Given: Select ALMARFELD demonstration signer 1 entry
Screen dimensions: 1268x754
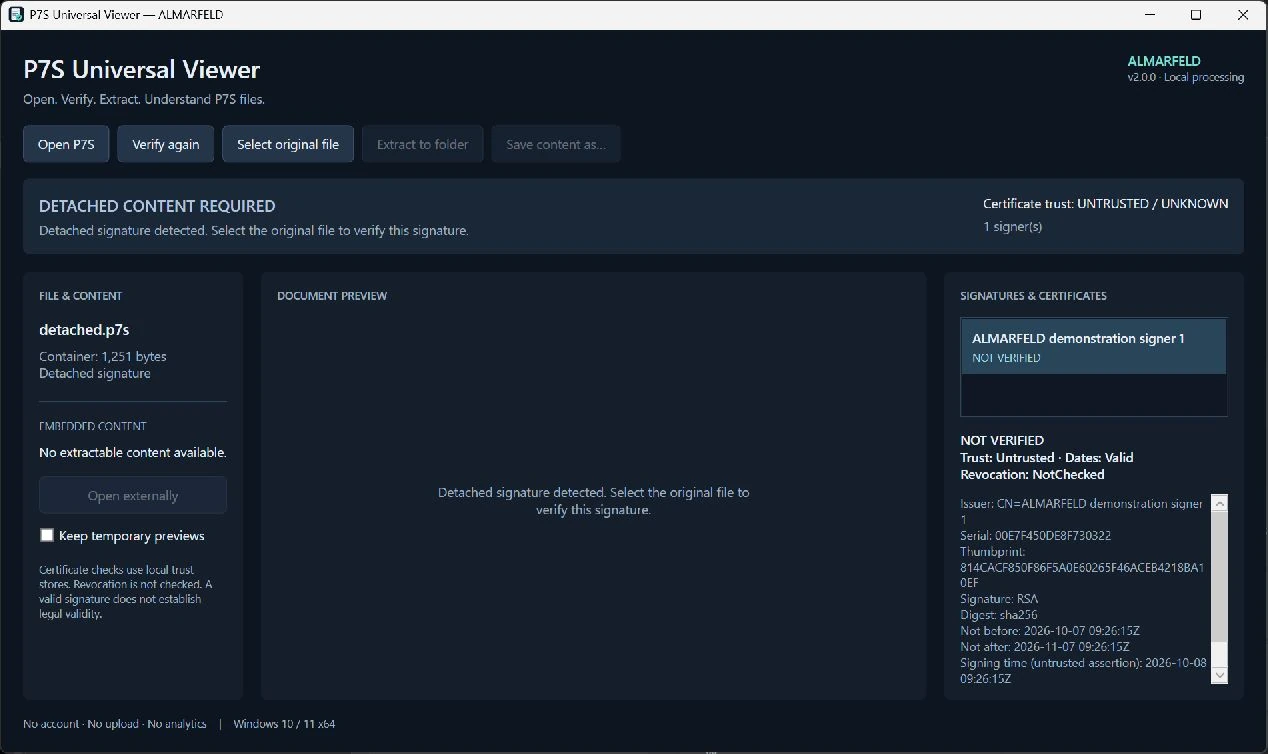Looking at the screenshot, I should tap(1094, 346).
